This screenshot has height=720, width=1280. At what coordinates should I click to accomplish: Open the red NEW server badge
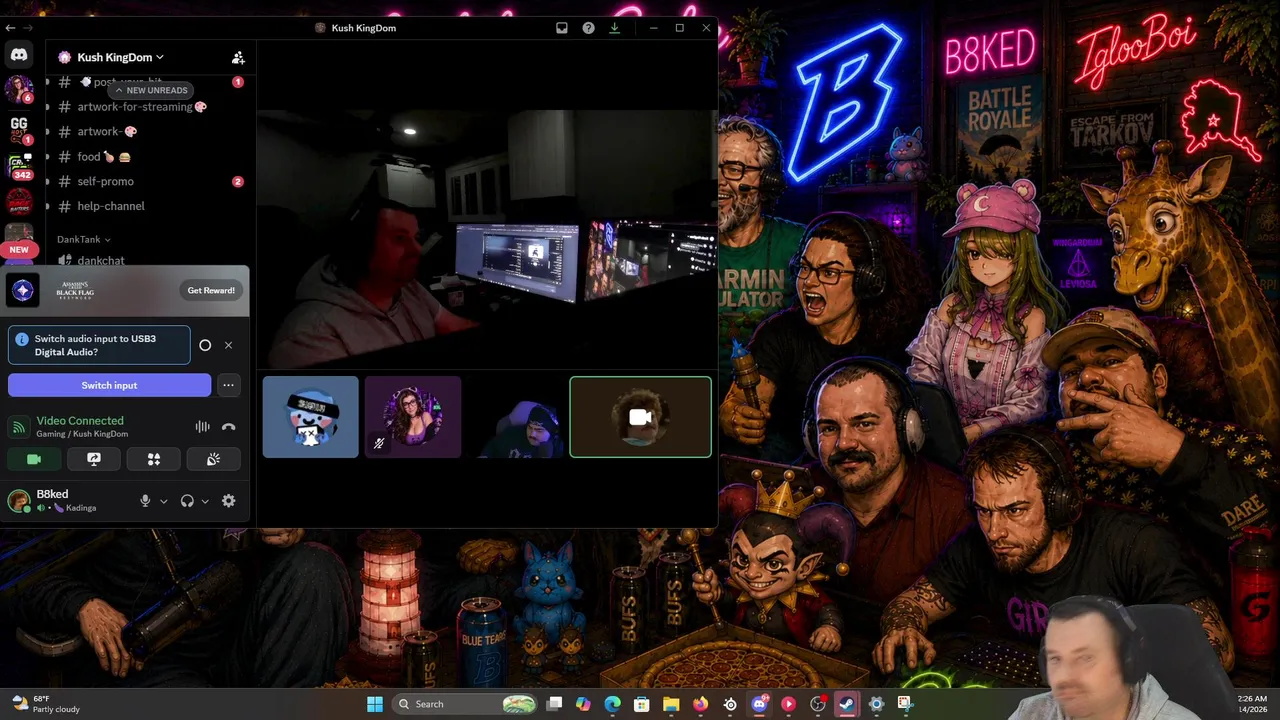pos(19,249)
